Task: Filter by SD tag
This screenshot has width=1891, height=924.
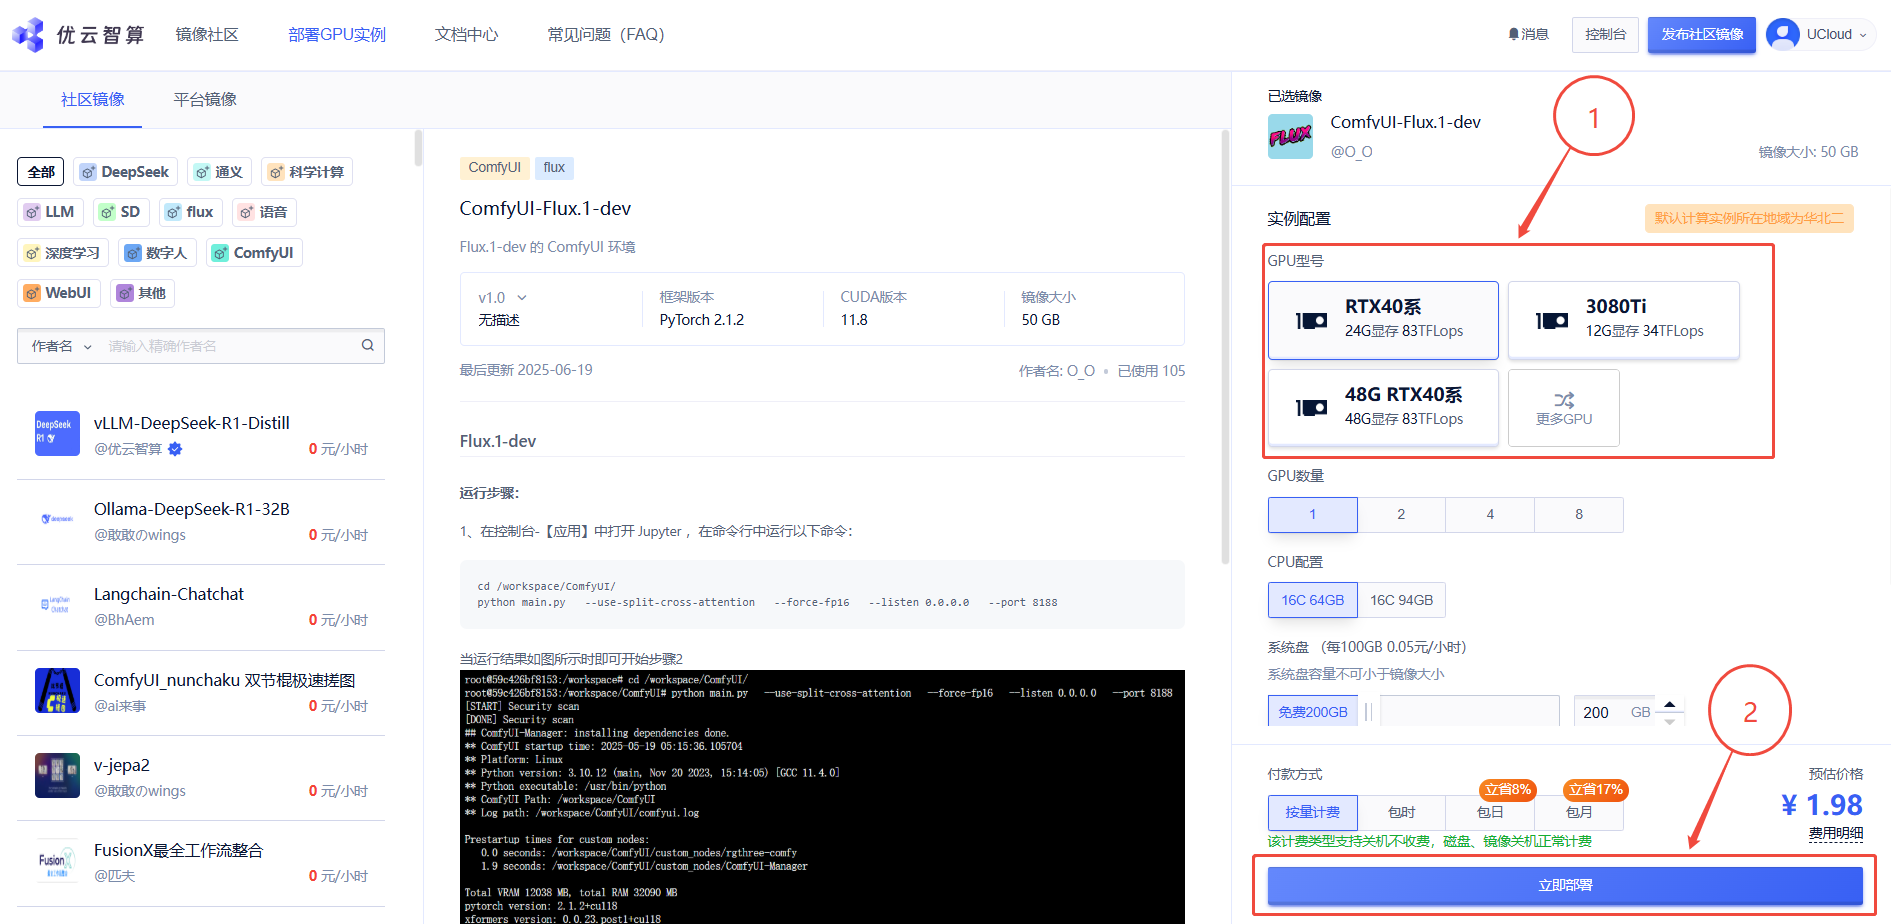Action: tap(121, 212)
